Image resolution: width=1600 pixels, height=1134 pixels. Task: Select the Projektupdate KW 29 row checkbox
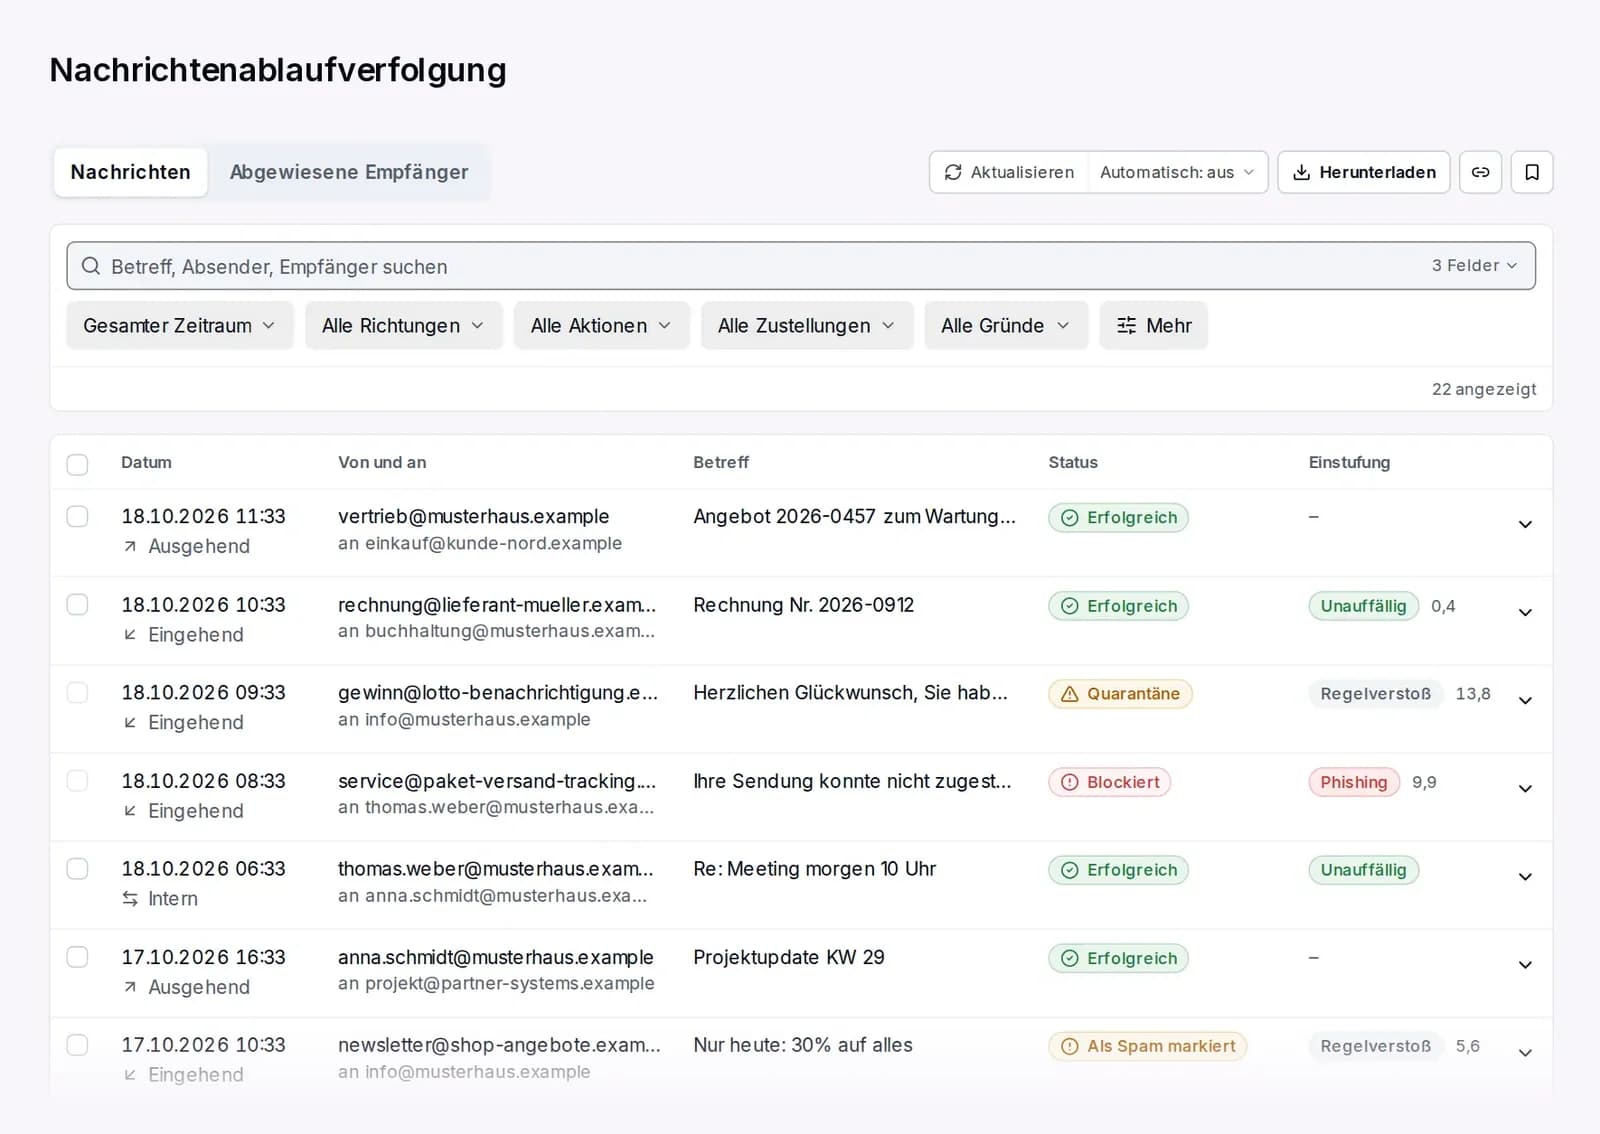click(77, 956)
